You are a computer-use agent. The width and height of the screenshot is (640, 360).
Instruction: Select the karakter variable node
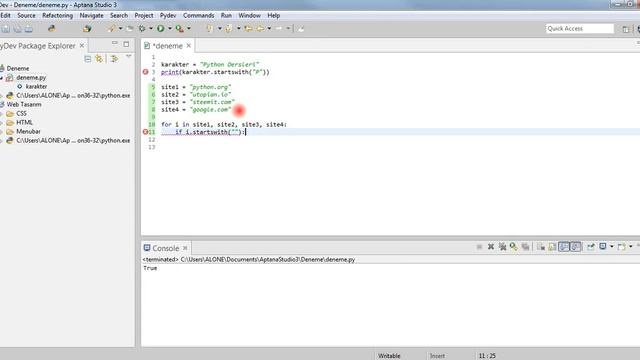pyautogui.click(x=36, y=86)
